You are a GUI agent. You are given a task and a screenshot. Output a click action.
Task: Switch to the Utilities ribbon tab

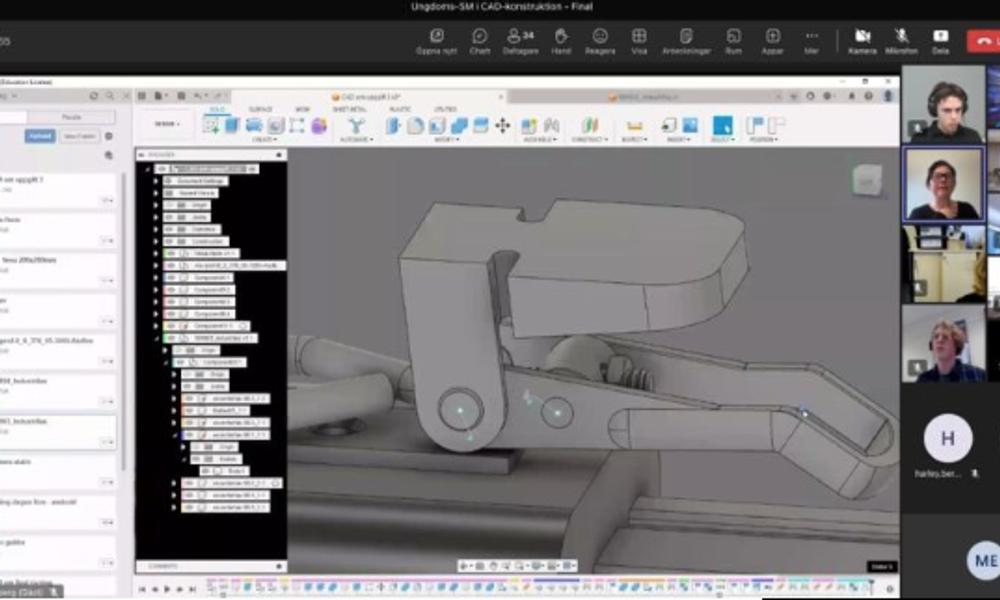coord(445,110)
